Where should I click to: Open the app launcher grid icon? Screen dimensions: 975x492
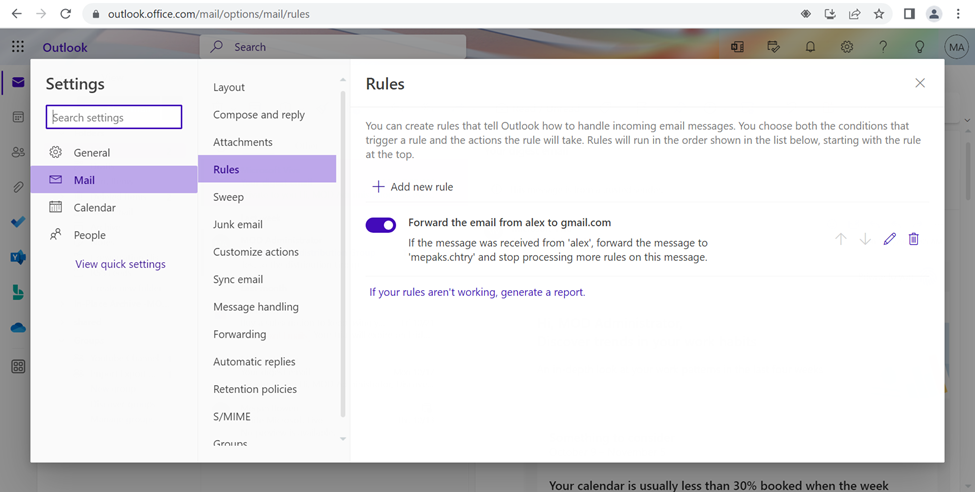coord(18,47)
